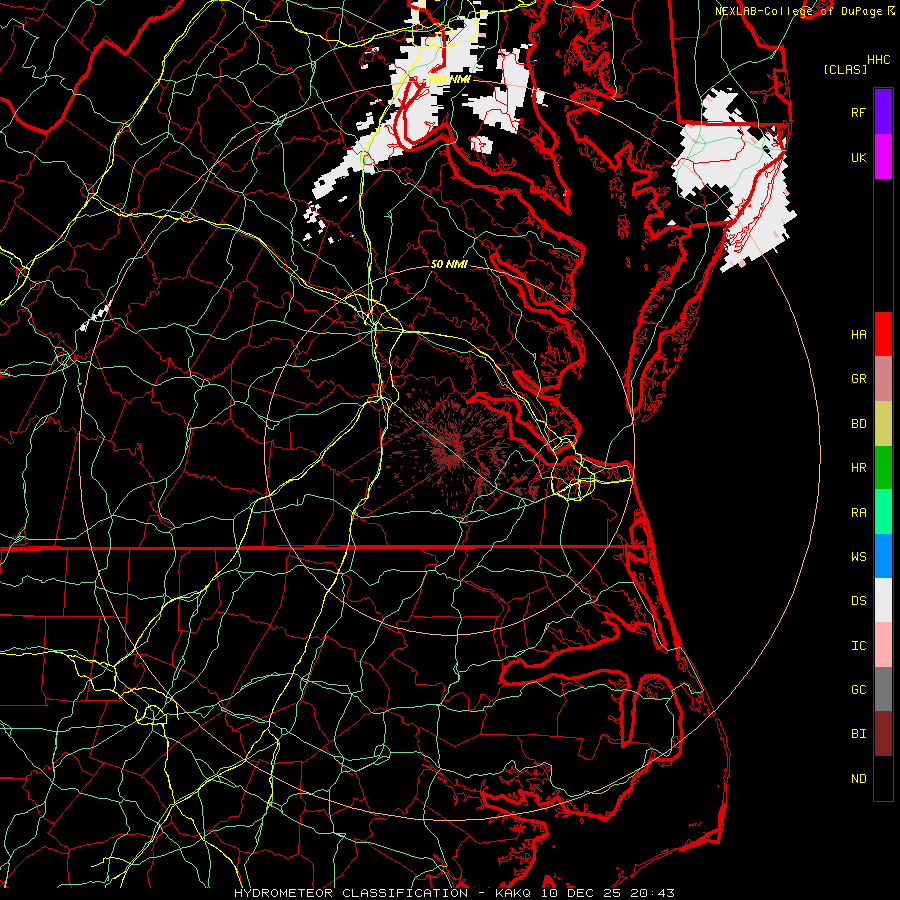Click the RF purple legend swatch
Image resolution: width=900 pixels, height=900 pixels.
click(883, 112)
